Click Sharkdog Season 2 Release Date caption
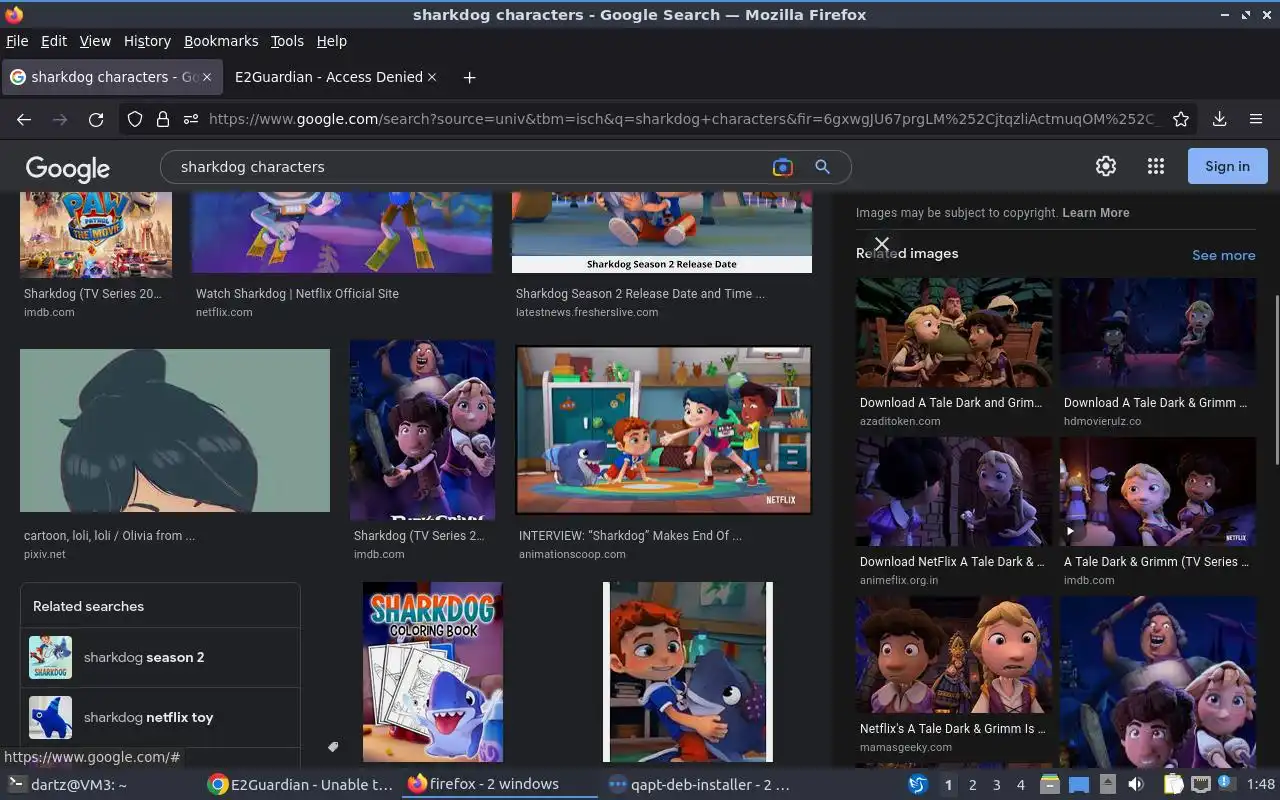 pos(640,294)
